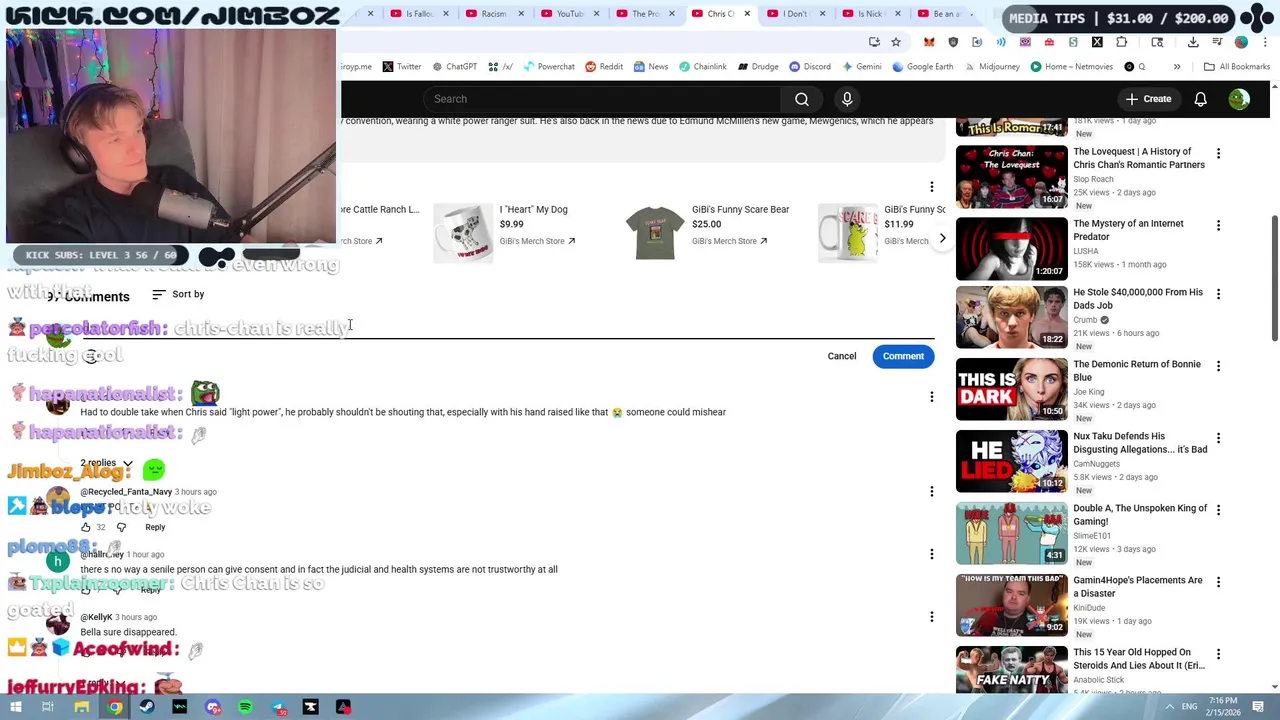1280x720 pixels.
Task: Open the All Bookmarks folder
Action: 1236,67
